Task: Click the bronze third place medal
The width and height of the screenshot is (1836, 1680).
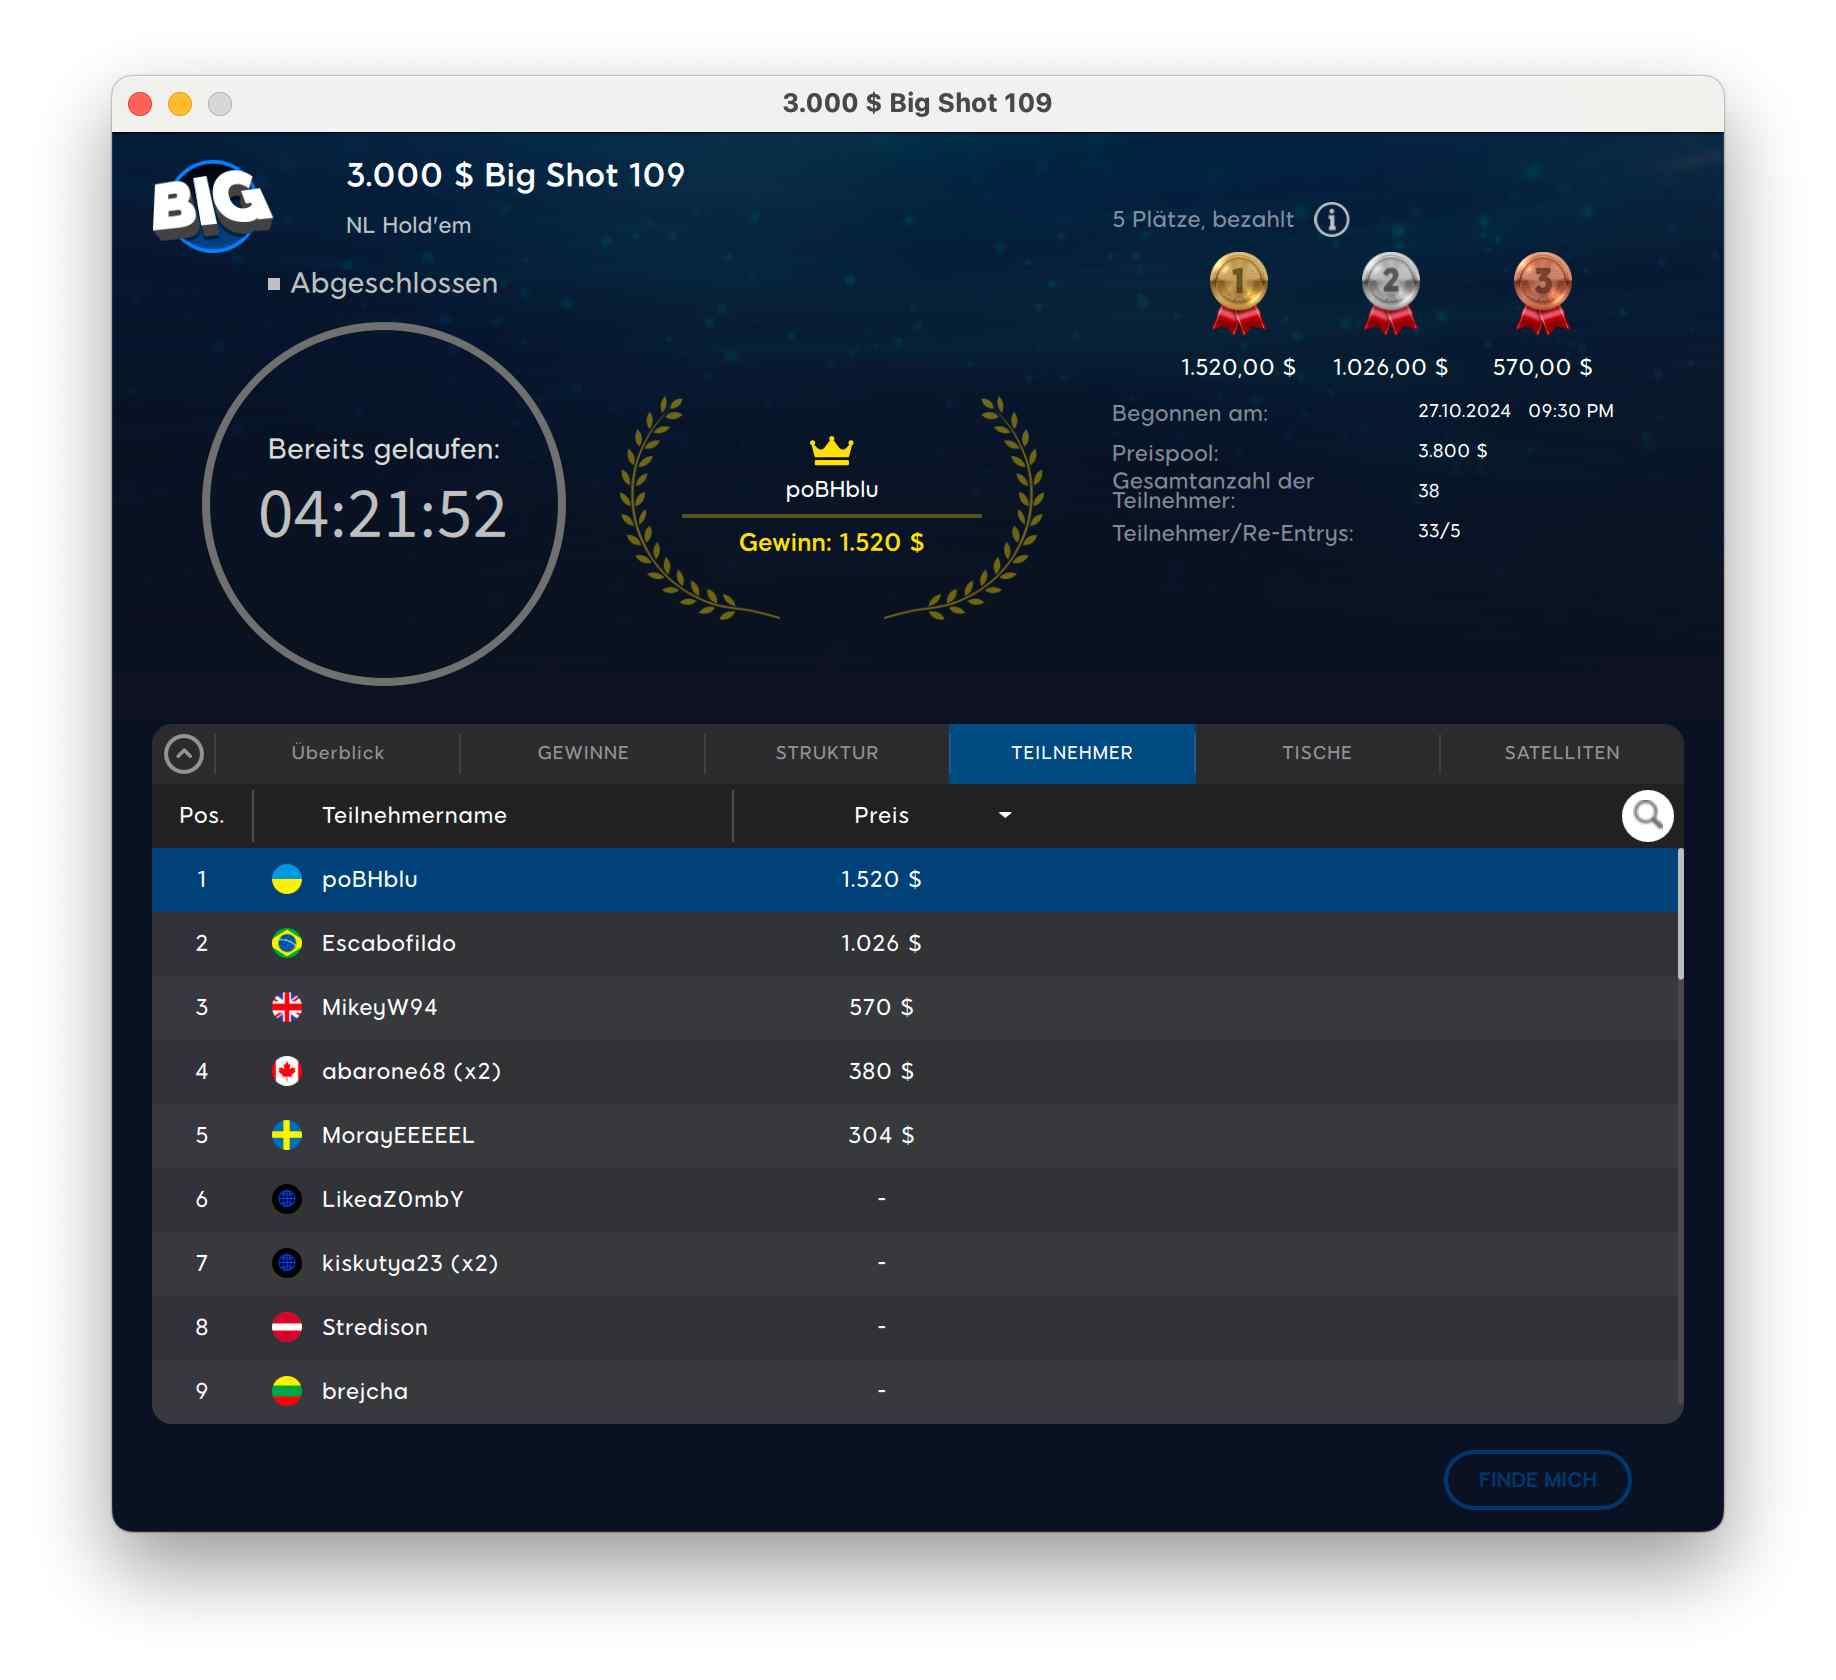Action: coord(1542,291)
